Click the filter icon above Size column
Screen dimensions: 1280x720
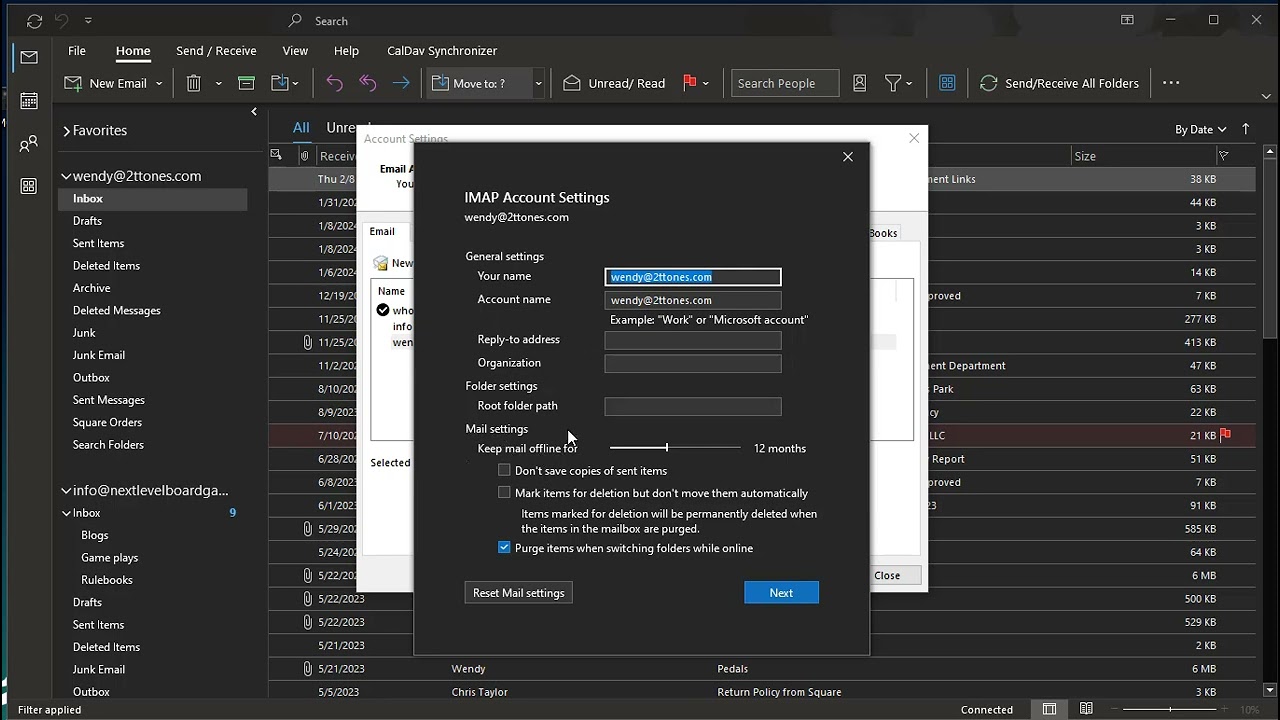click(x=1223, y=155)
